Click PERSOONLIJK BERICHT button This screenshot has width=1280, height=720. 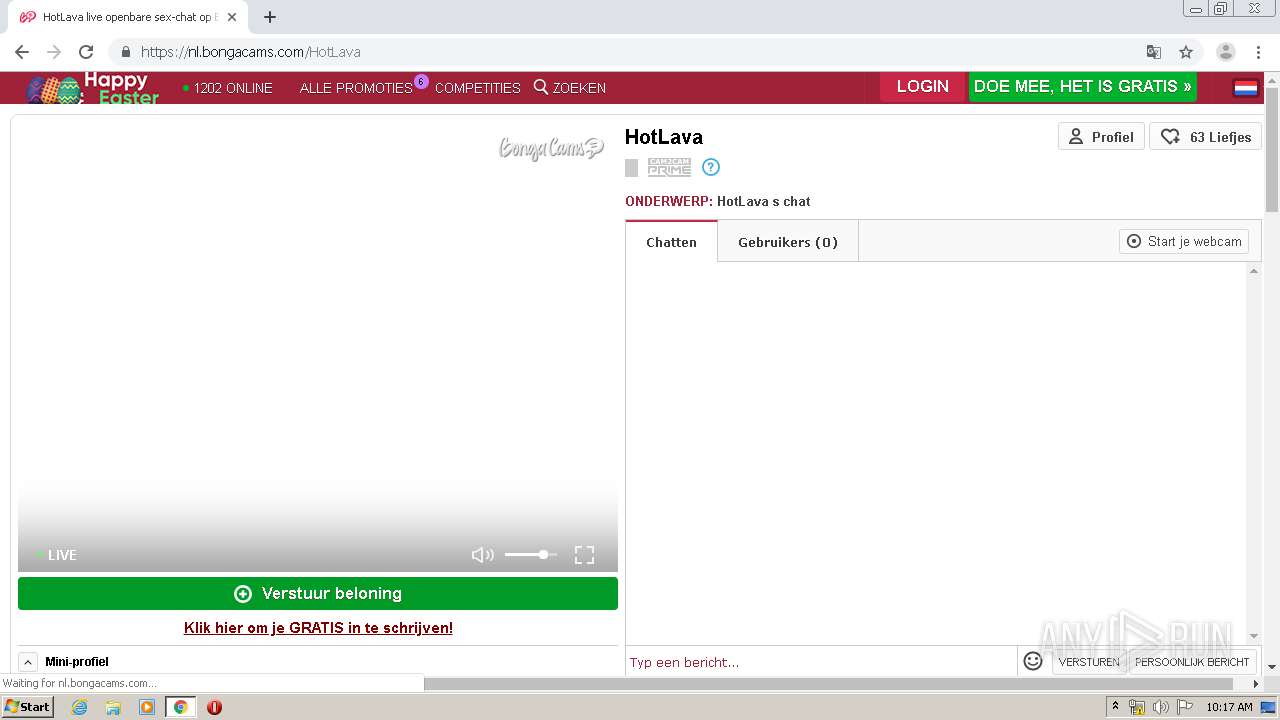(1192, 662)
